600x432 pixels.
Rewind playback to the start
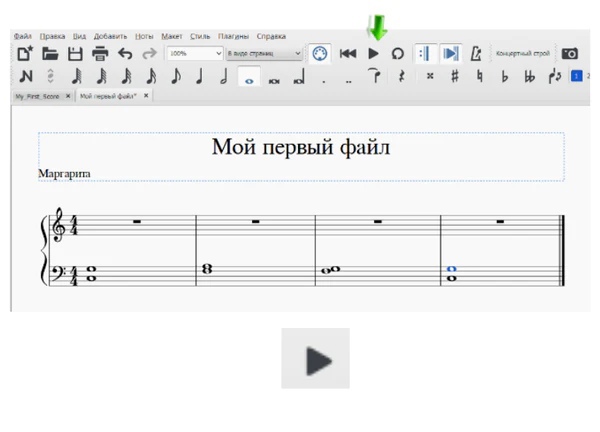[348, 54]
